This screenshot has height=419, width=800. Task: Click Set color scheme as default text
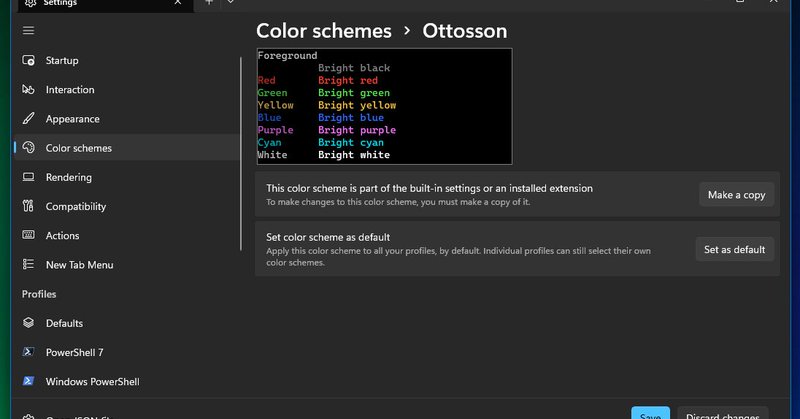click(328, 237)
